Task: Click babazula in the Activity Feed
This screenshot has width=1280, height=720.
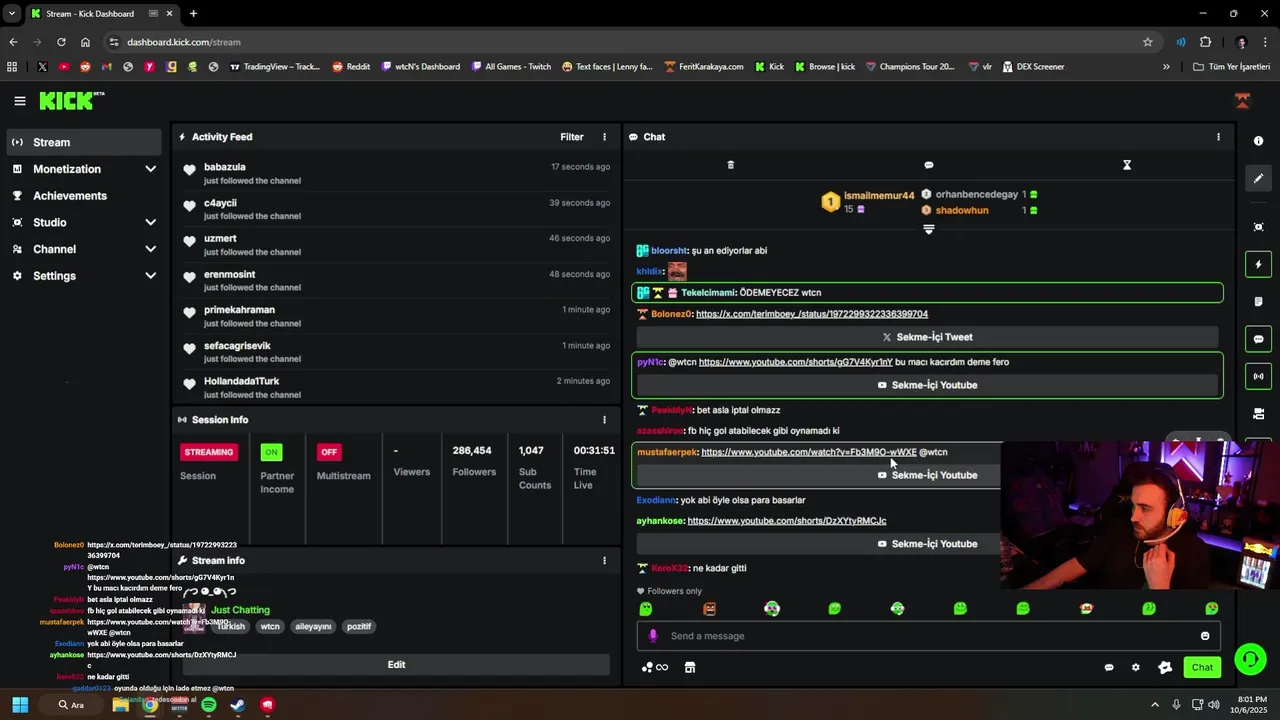Action: (225, 167)
